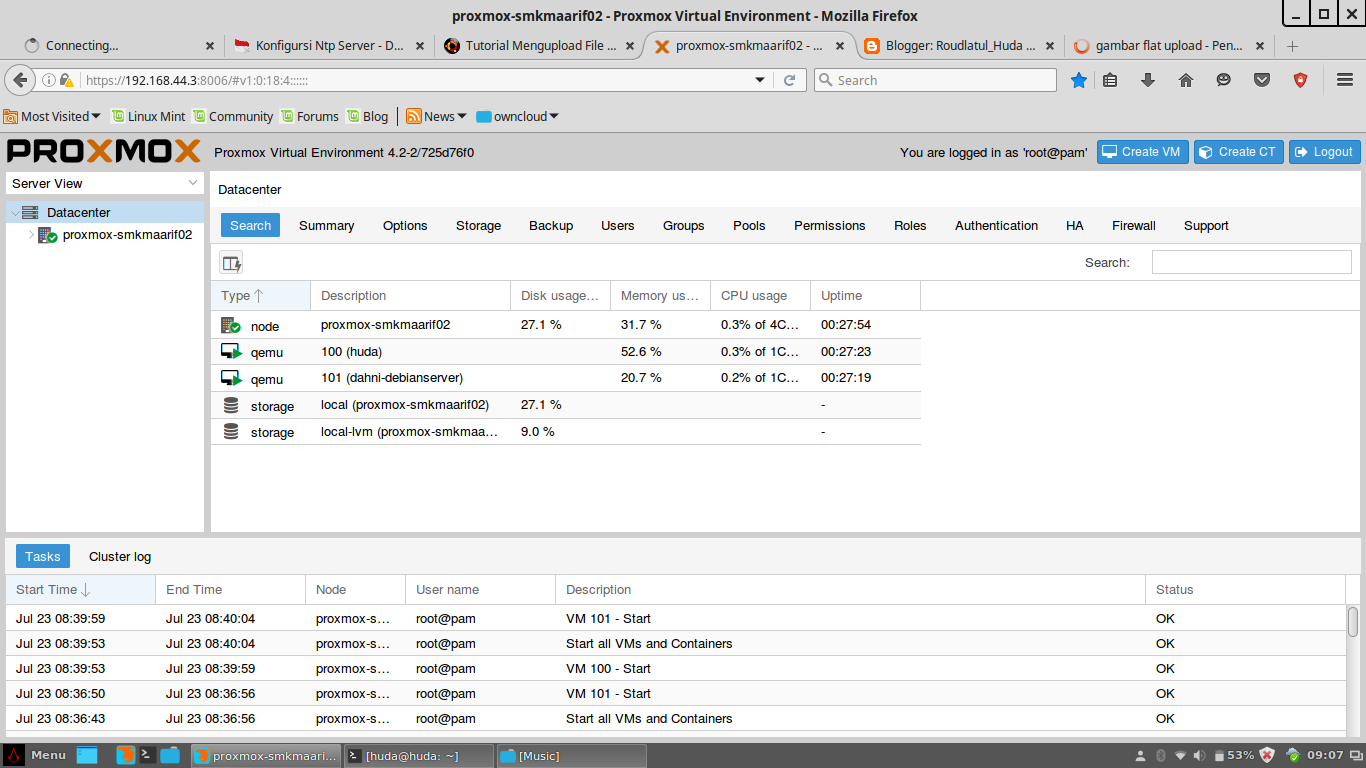
Task: Click the qemu icon for VM 100 (huda)
Action: pyautogui.click(x=231, y=352)
